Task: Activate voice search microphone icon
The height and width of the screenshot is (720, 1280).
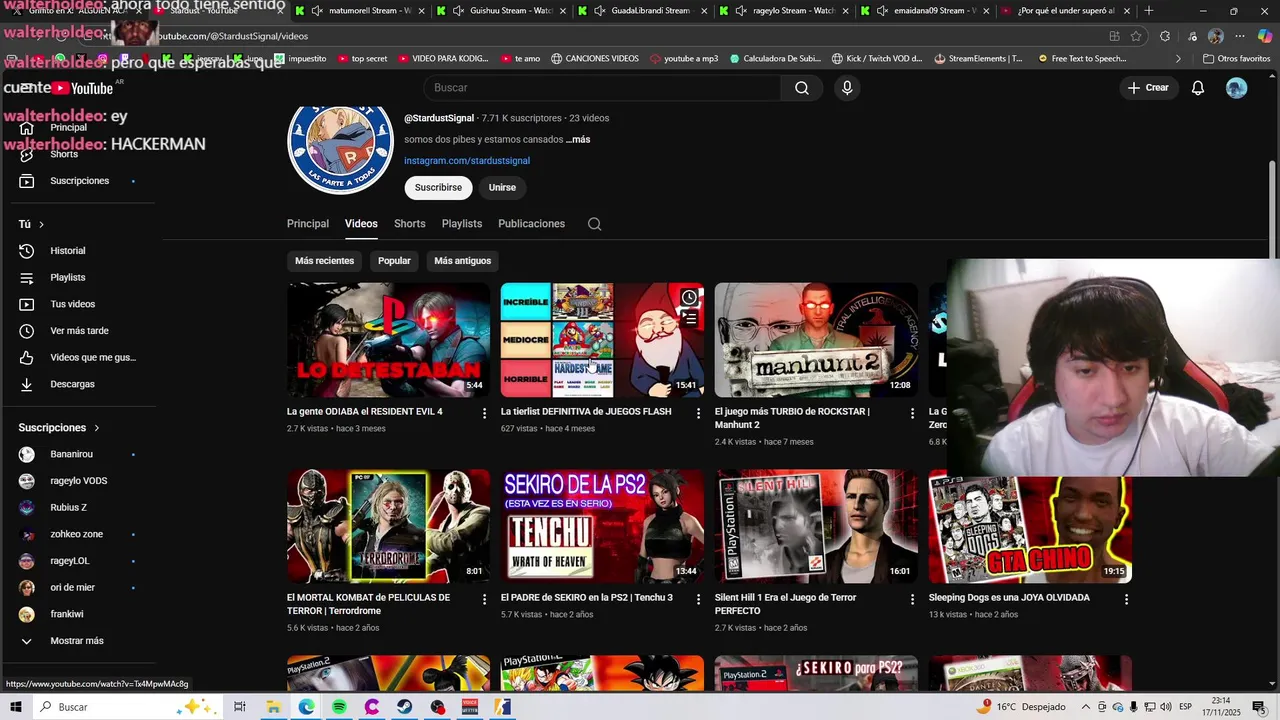Action: click(847, 88)
